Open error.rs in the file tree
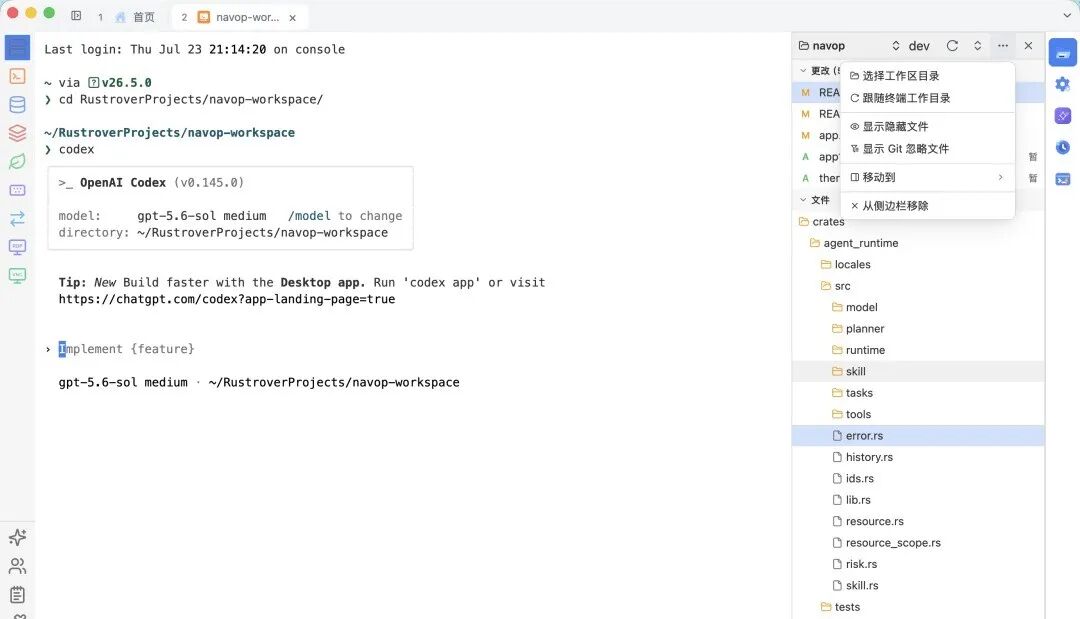This screenshot has height=619, width=1080. 918,435
